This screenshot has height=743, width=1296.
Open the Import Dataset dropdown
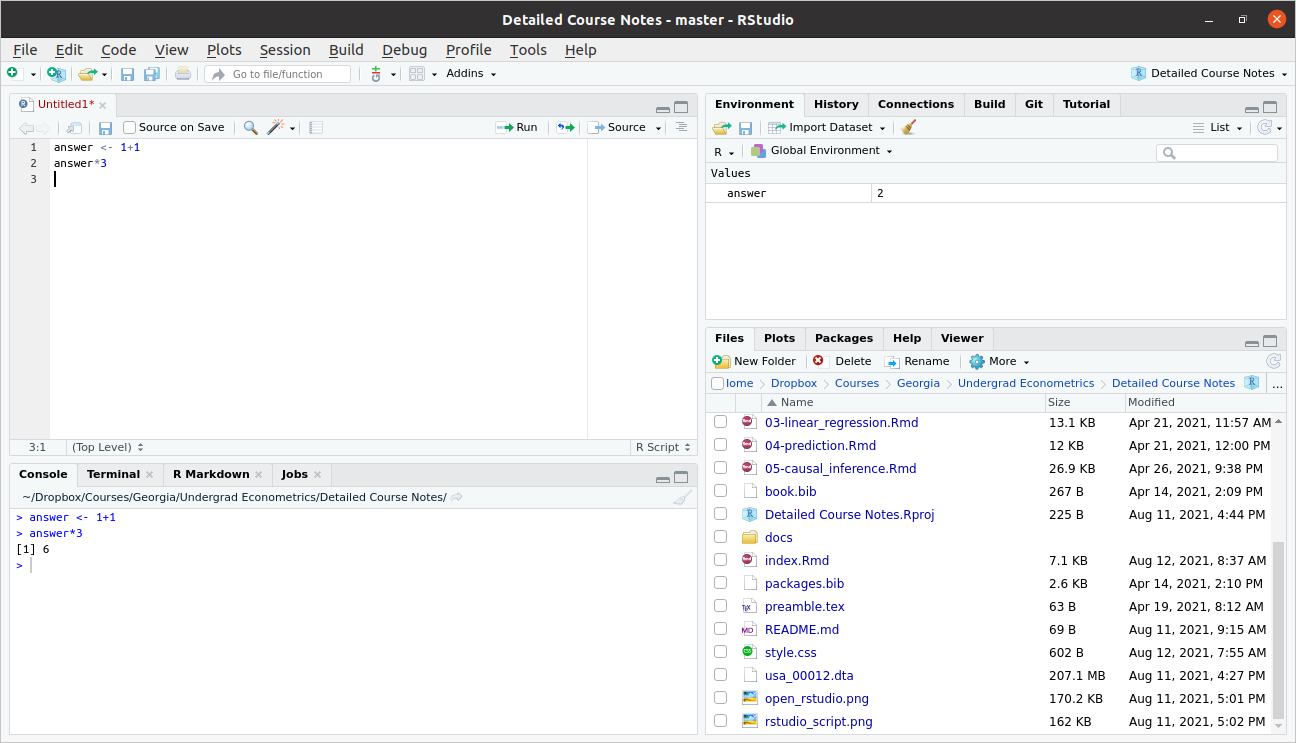[x=827, y=127]
